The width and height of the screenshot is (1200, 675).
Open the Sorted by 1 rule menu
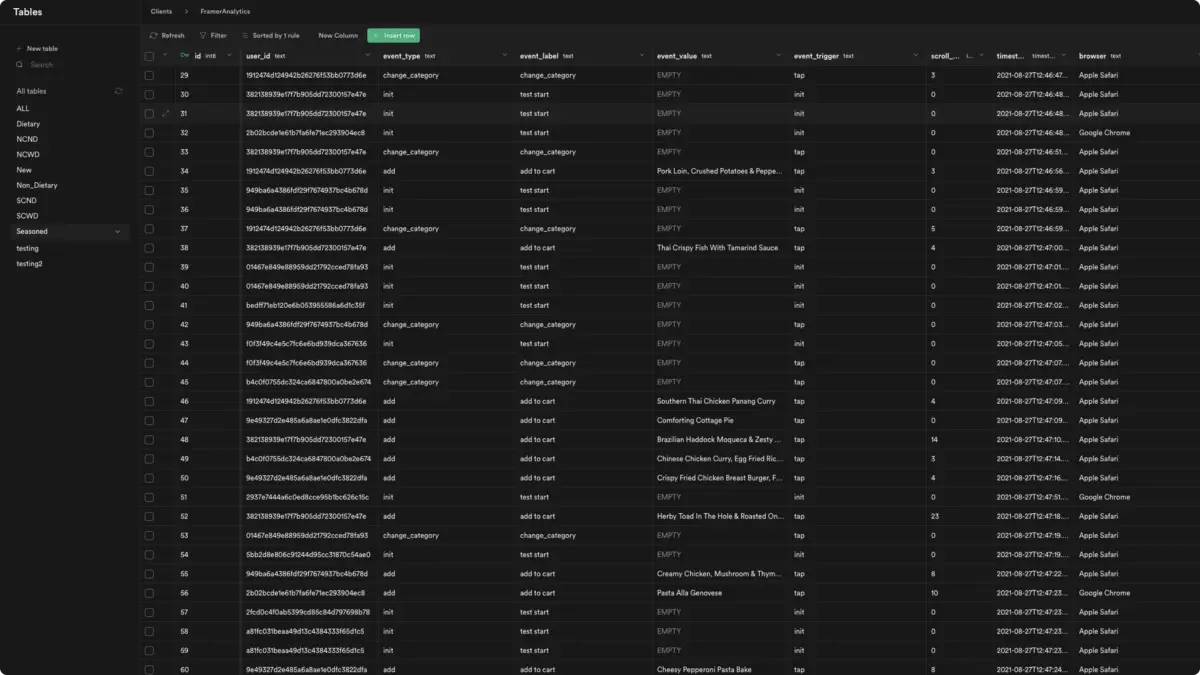coord(270,35)
